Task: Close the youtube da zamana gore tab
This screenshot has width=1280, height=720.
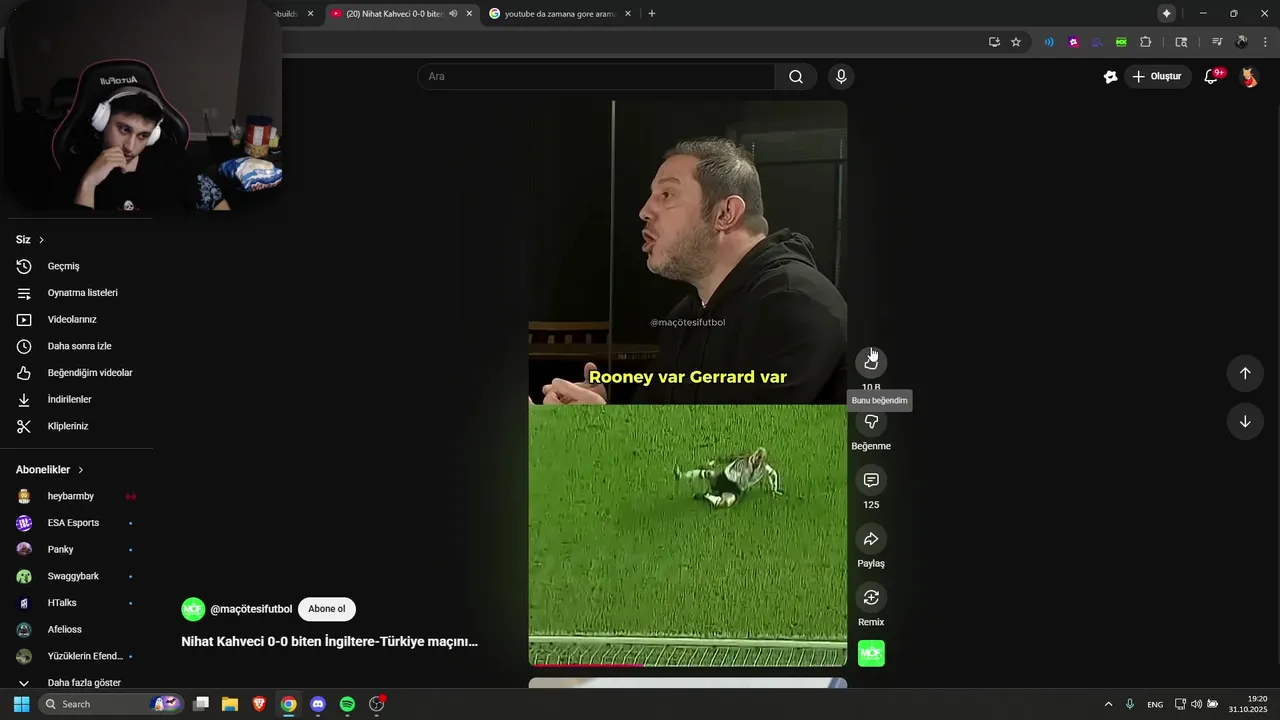Action: coord(628,14)
